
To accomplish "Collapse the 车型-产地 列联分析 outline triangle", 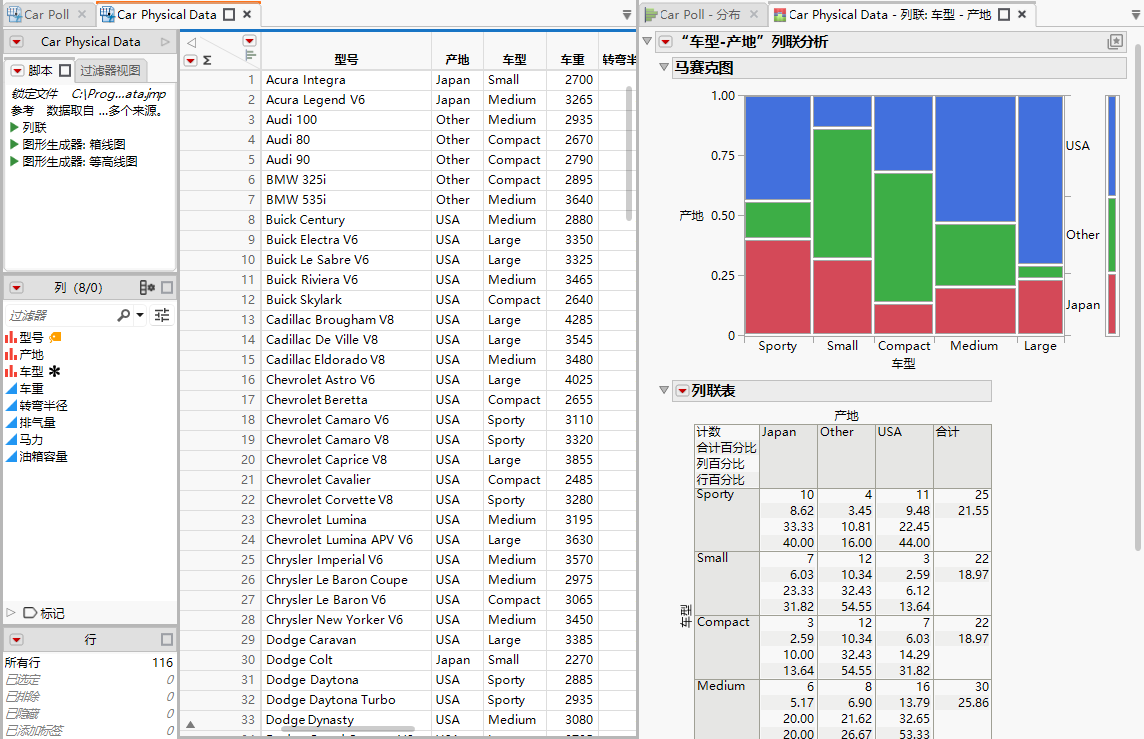I will (x=647, y=42).
